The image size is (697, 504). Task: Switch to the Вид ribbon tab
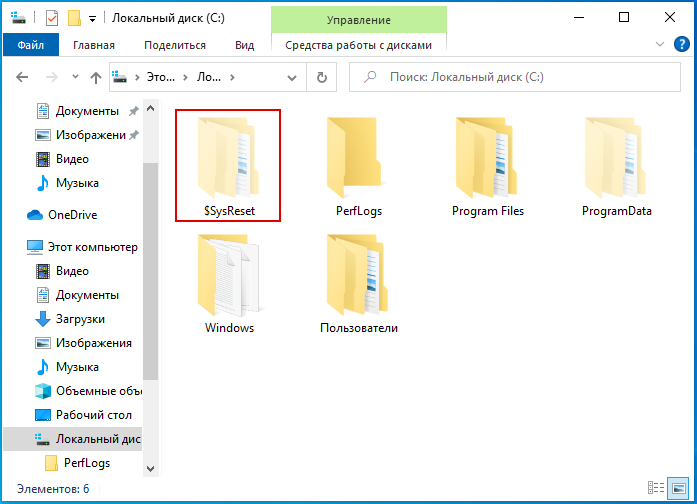pos(244,45)
